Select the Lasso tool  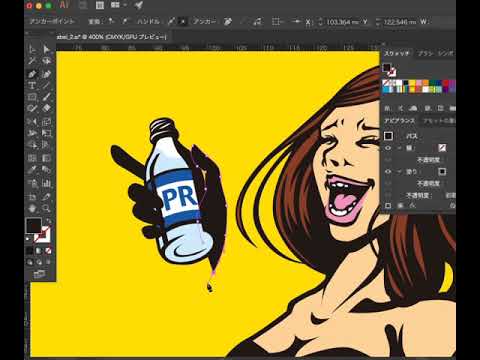click(46, 61)
